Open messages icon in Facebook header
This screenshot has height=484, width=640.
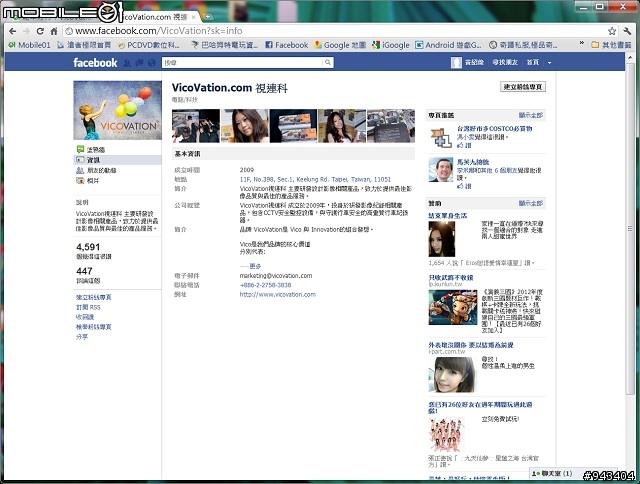click(x=140, y=62)
